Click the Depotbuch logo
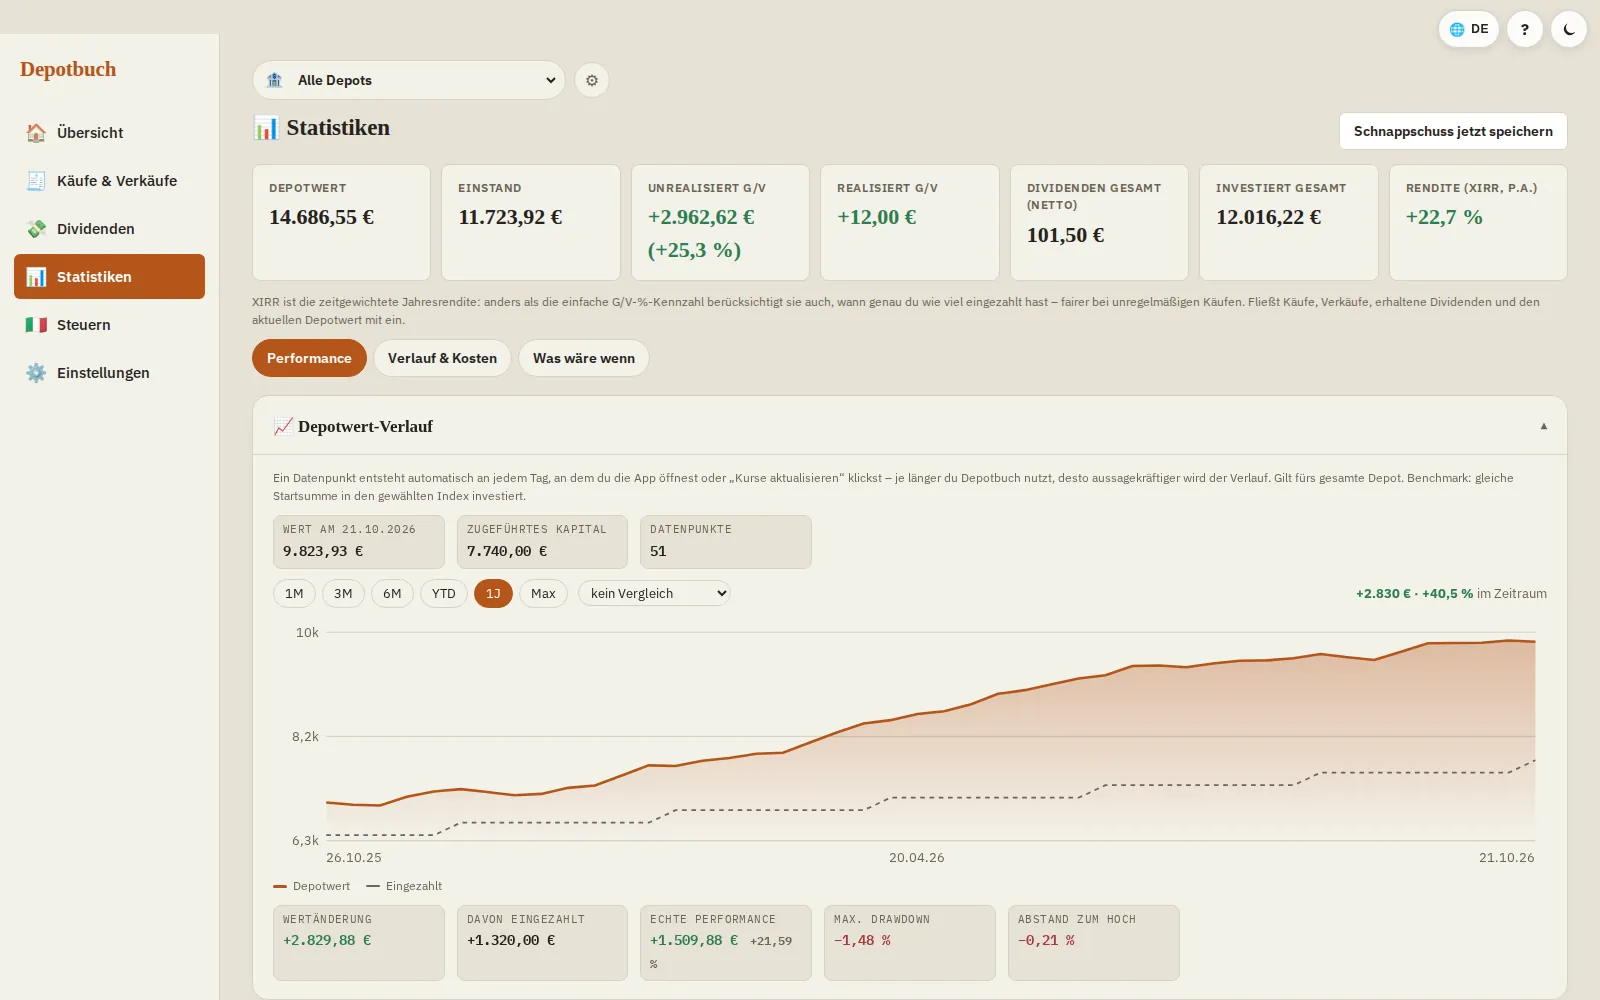 click(68, 69)
